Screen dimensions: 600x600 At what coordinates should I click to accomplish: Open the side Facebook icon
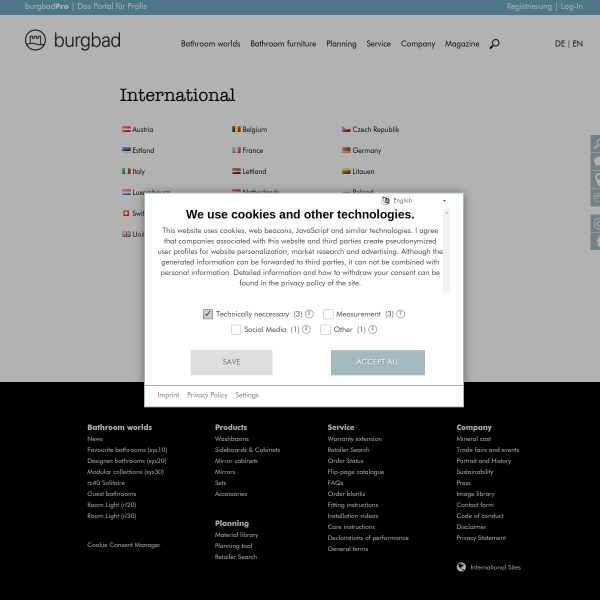coord(595,241)
